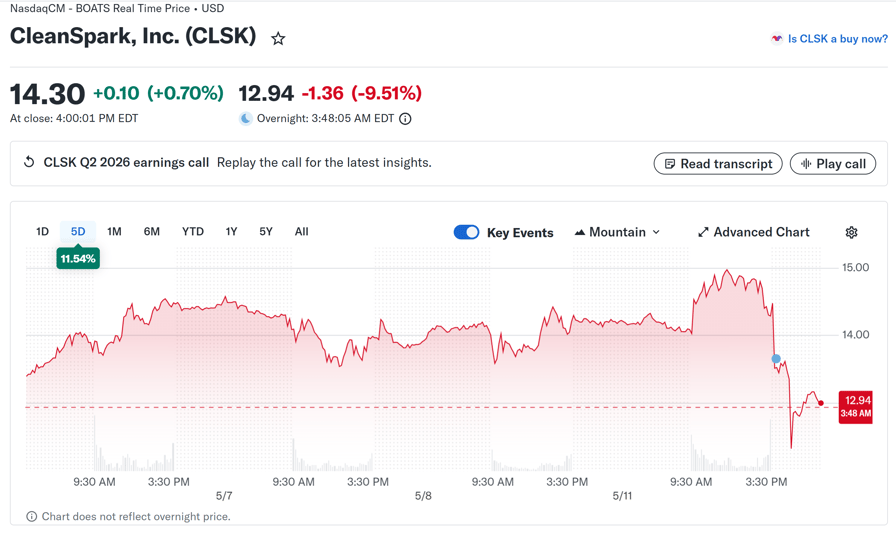Open the Read transcript button
Screen dimensions: 896x536
coord(718,164)
